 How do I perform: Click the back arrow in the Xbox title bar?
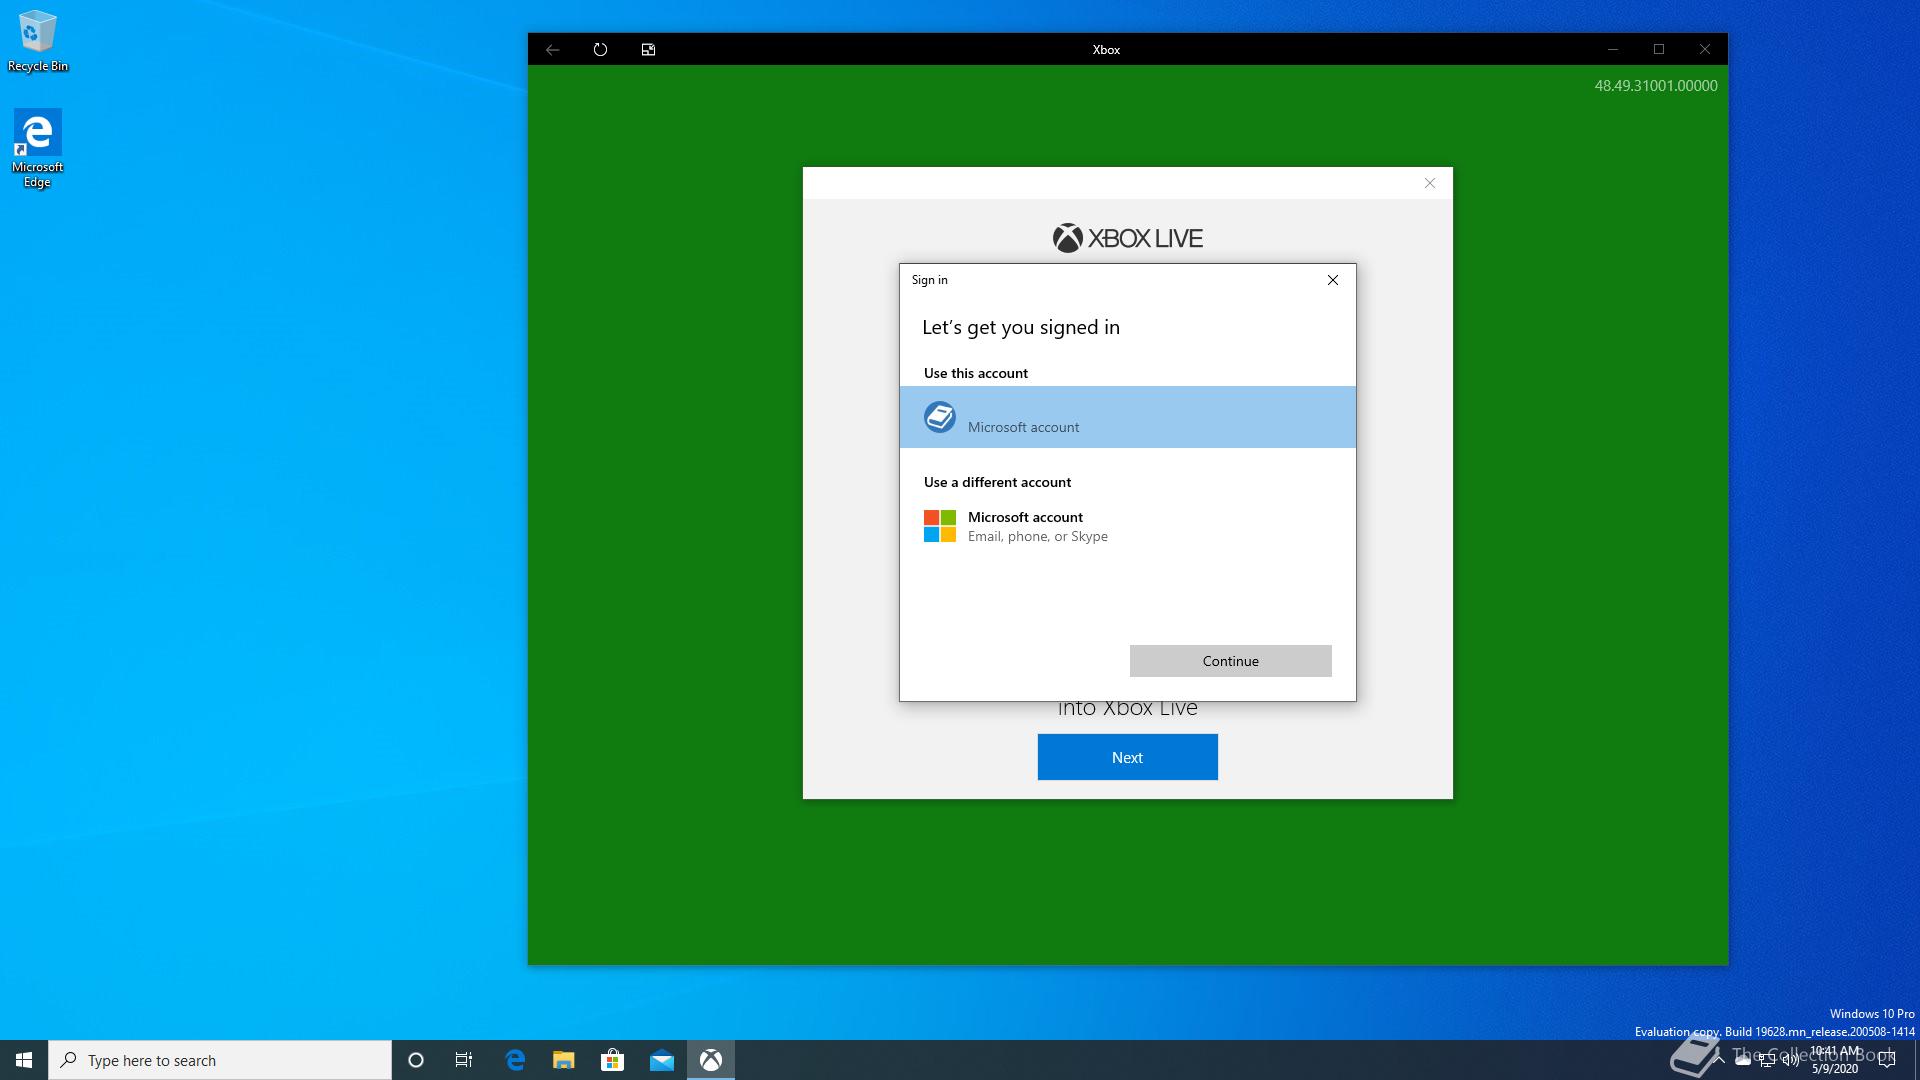pyautogui.click(x=553, y=49)
